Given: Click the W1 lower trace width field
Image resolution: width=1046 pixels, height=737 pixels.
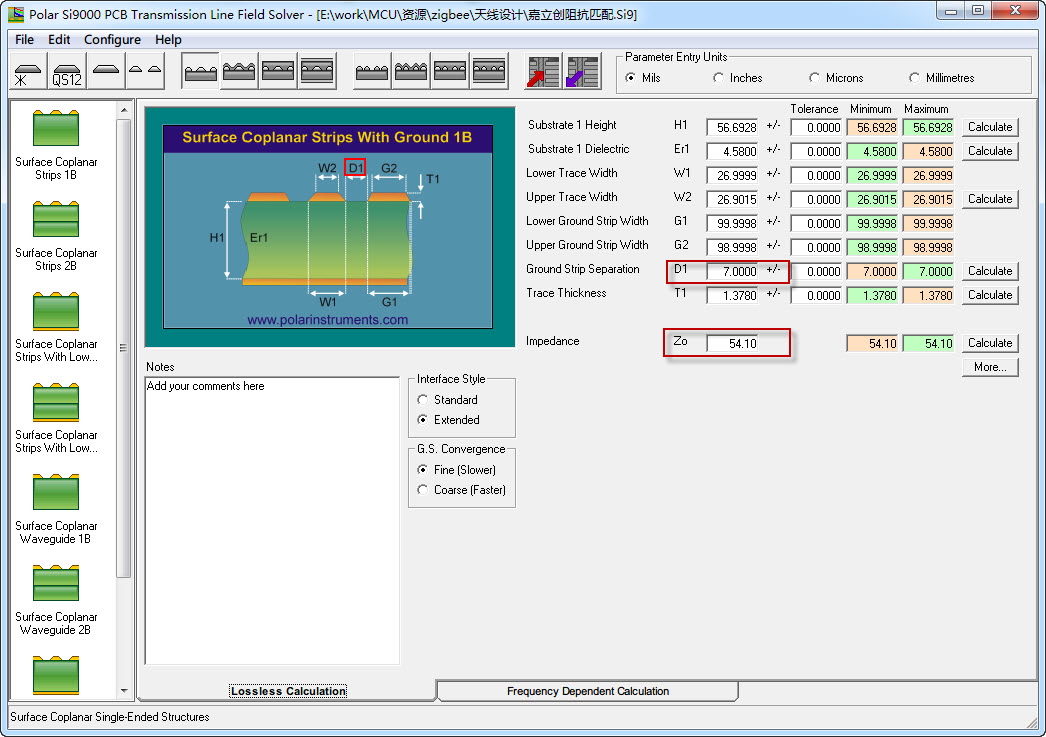Looking at the screenshot, I should (x=732, y=175).
